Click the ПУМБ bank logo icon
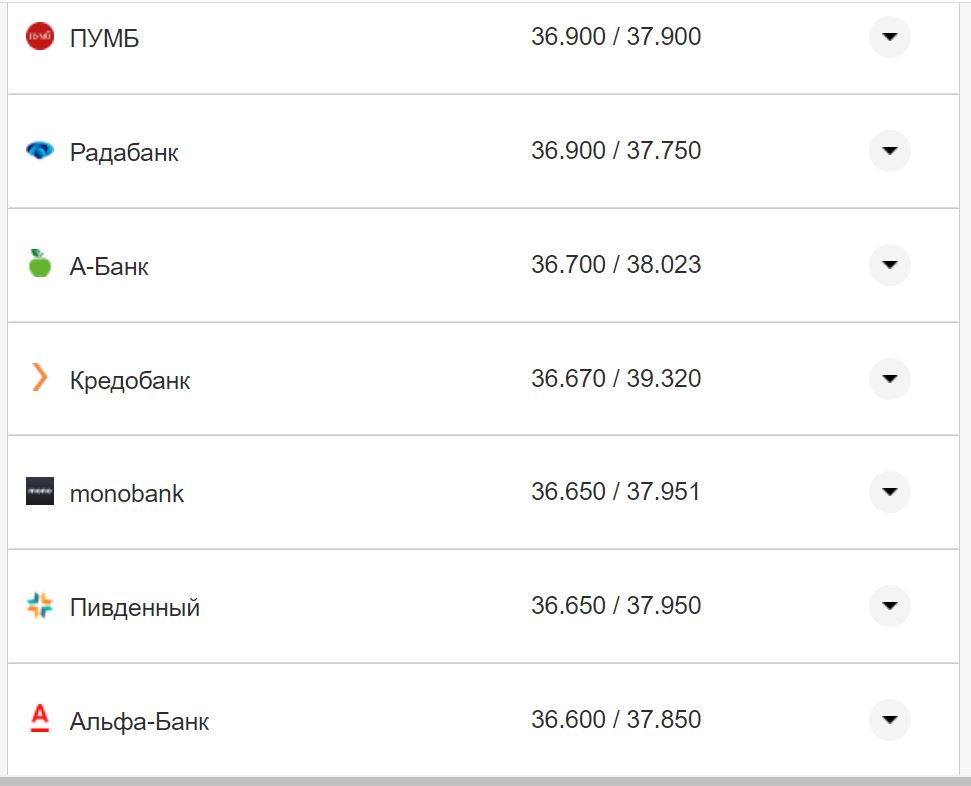 tap(40, 36)
